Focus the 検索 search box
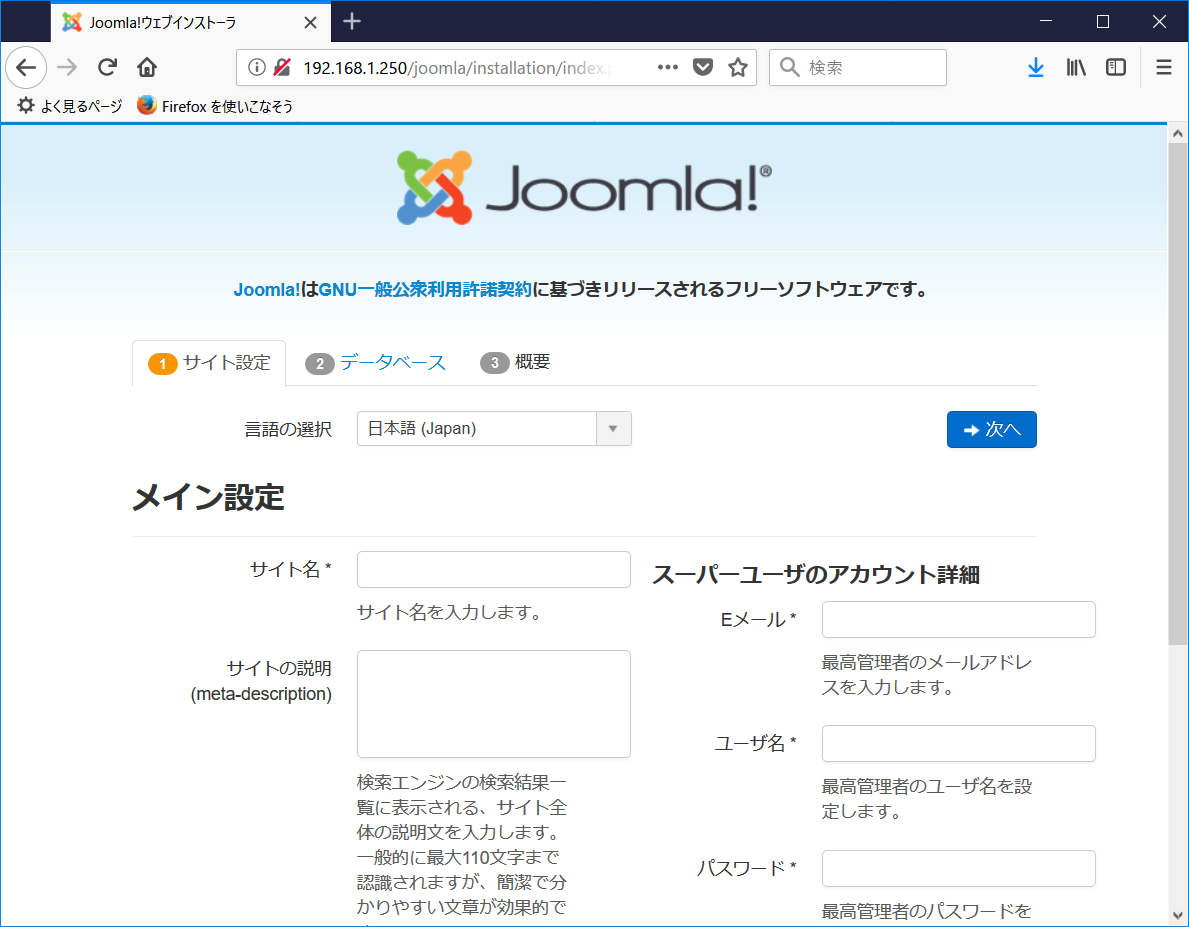Image resolution: width=1189 pixels, height=927 pixels. pyautogui.click(x=858, y=68)
